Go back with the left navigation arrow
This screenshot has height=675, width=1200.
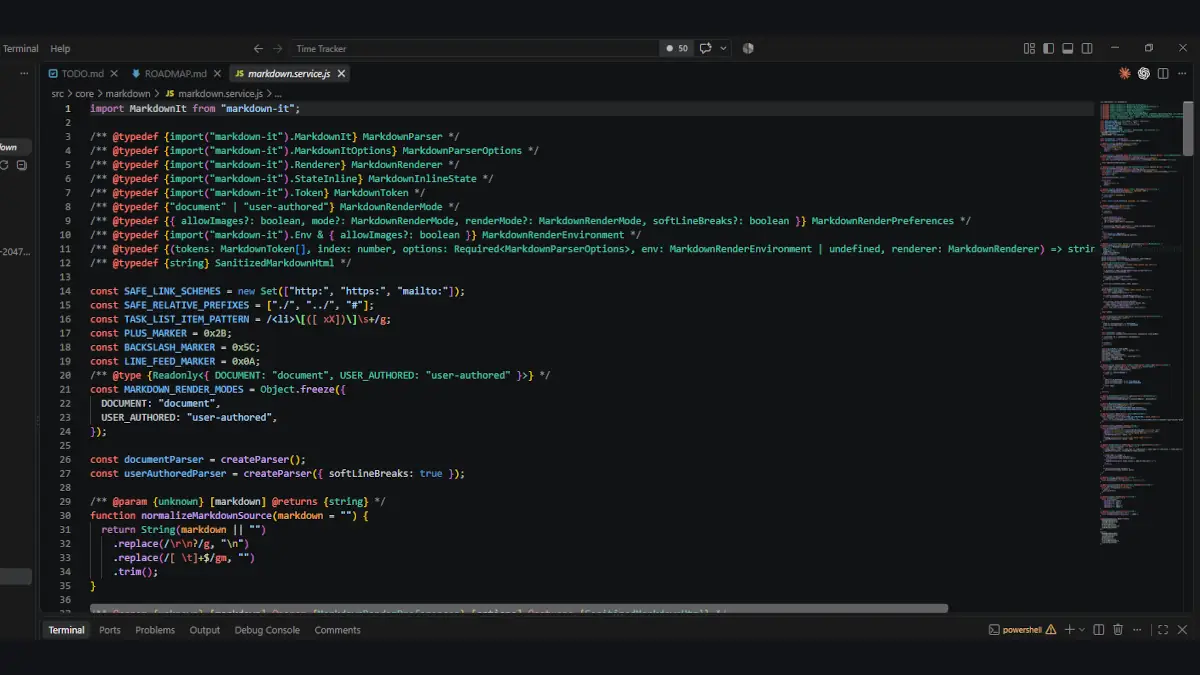point(258,48)
